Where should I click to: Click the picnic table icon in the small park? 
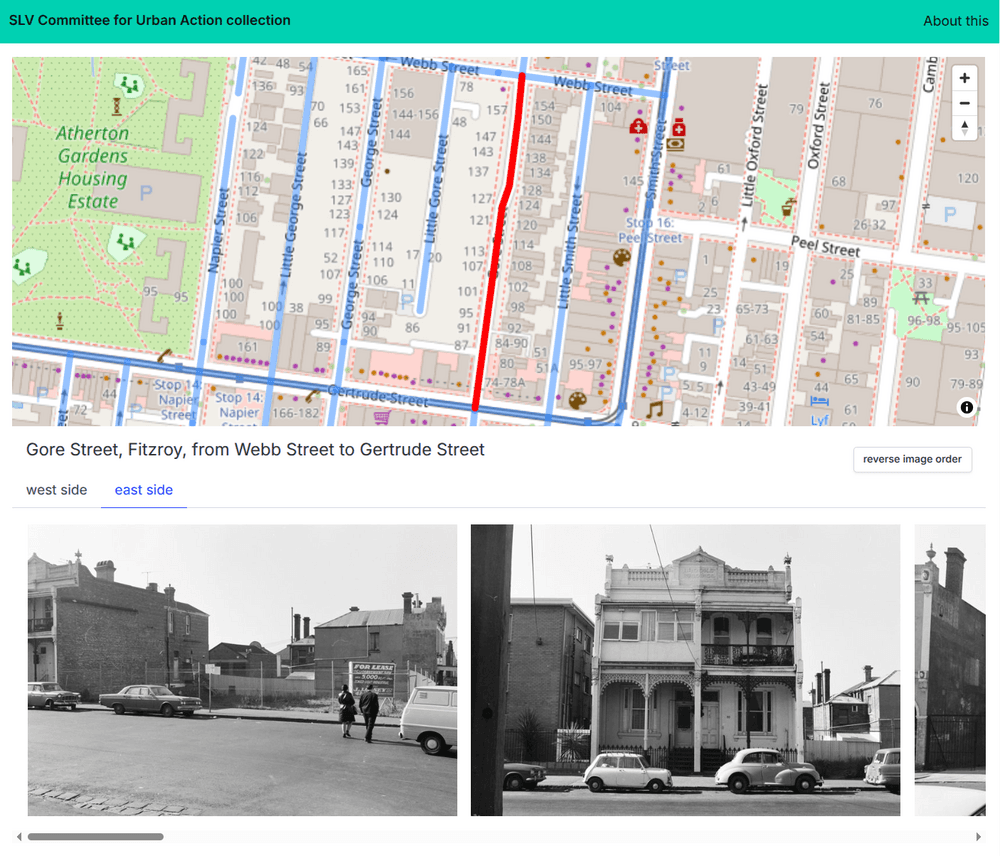(922, 298)
